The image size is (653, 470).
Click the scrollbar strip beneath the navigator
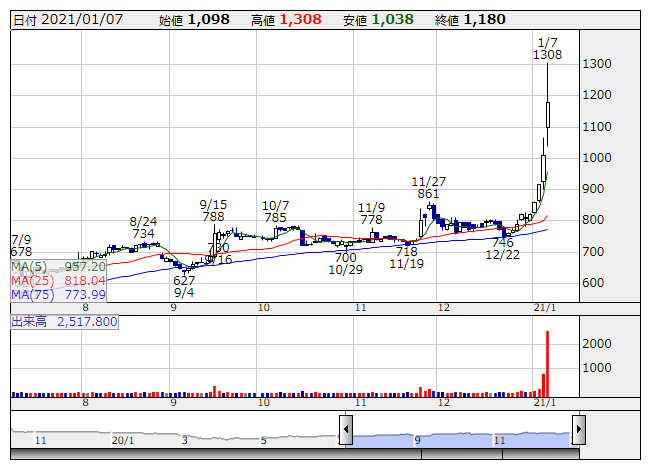[x=300, y=454]
